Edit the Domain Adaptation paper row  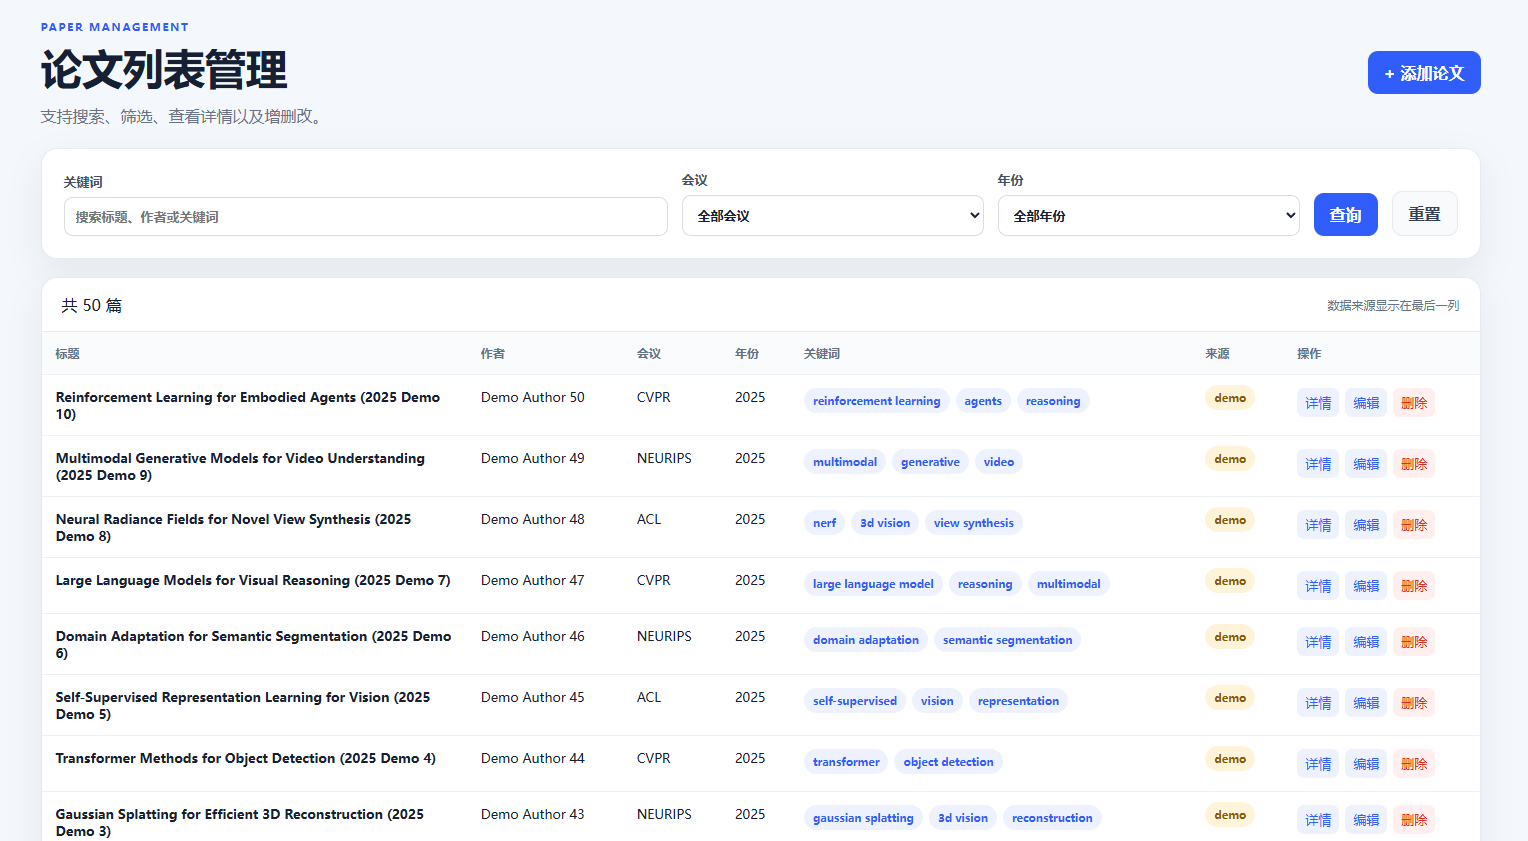(1366, 642)
